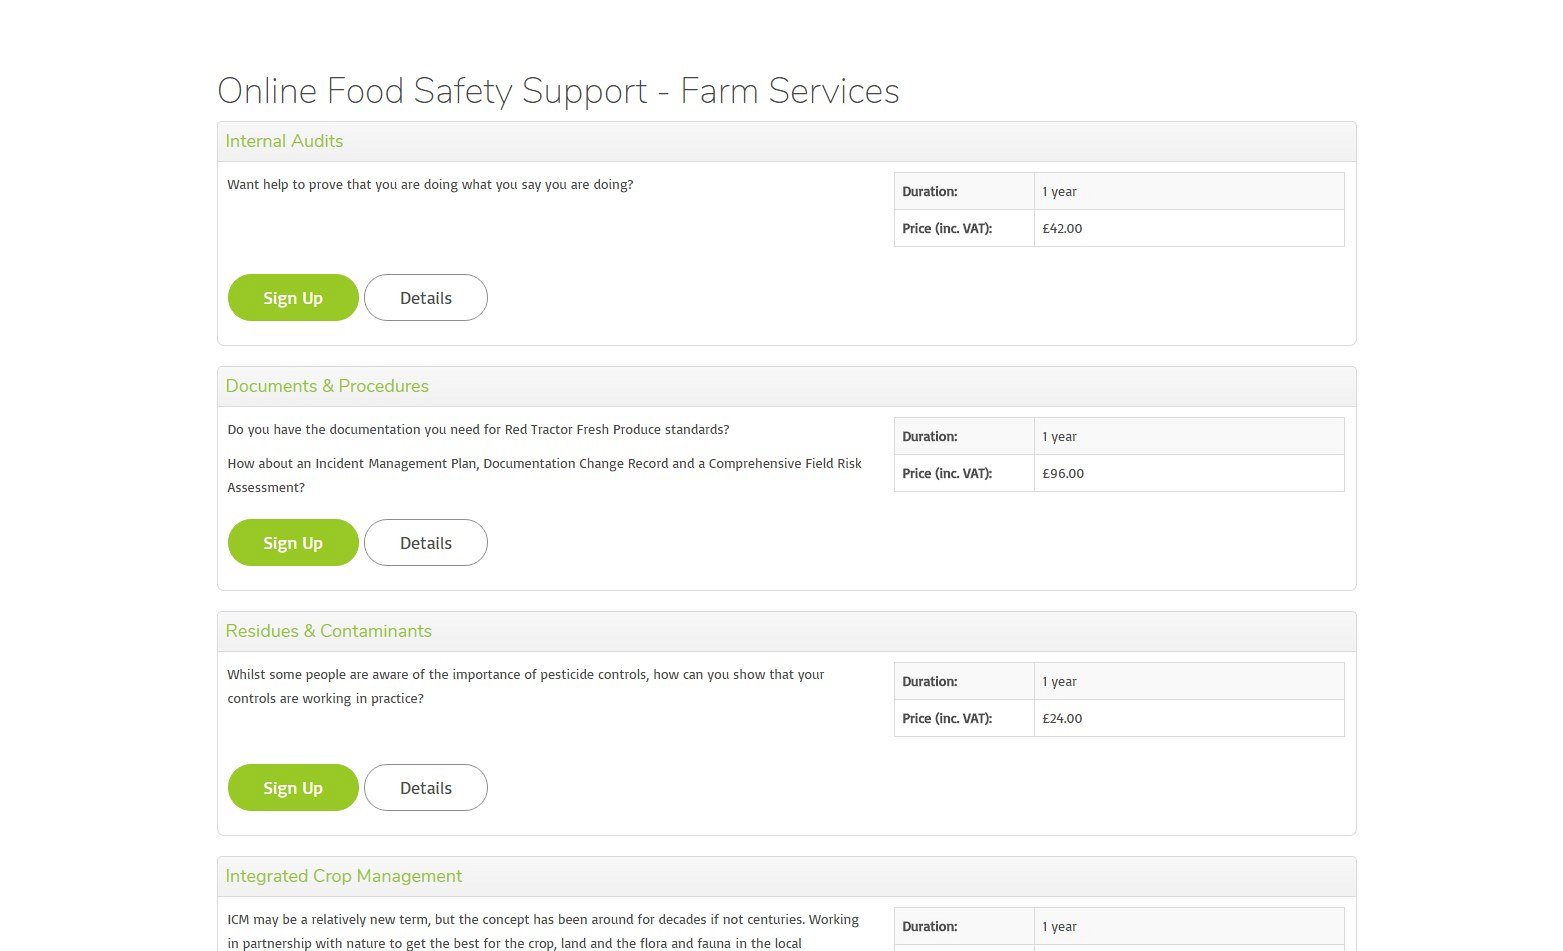Sign up for Documents & Procedures
The width and height of the screenshot is (1563, 951).
pyautogui.click(x=293, y=543)
